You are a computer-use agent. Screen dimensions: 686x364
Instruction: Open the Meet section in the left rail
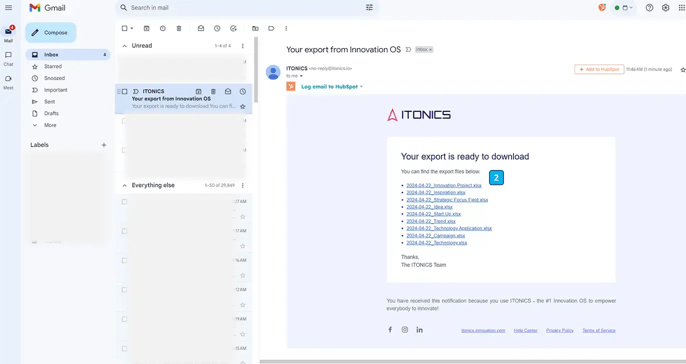8,82
